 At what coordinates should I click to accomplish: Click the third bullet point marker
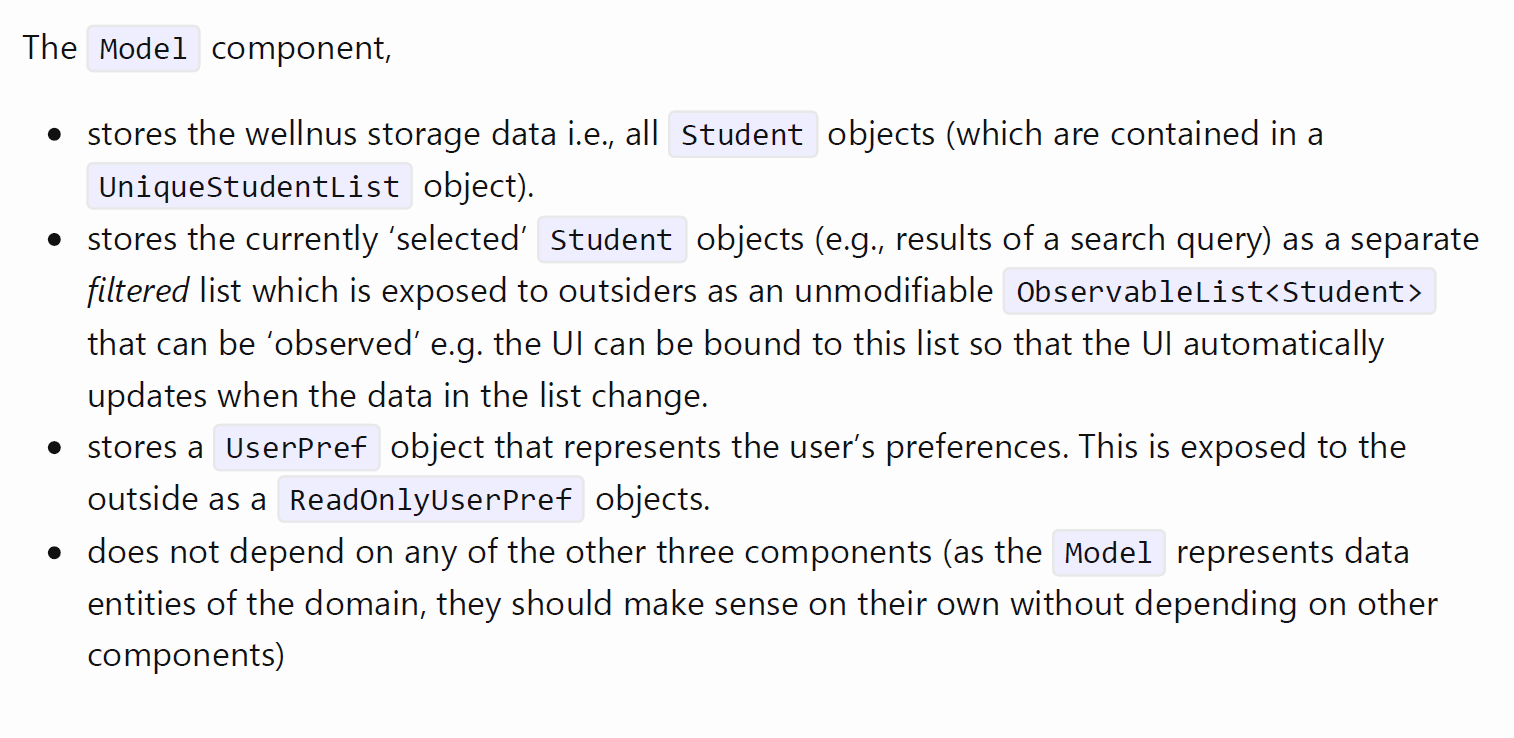(x=55, y=449)
